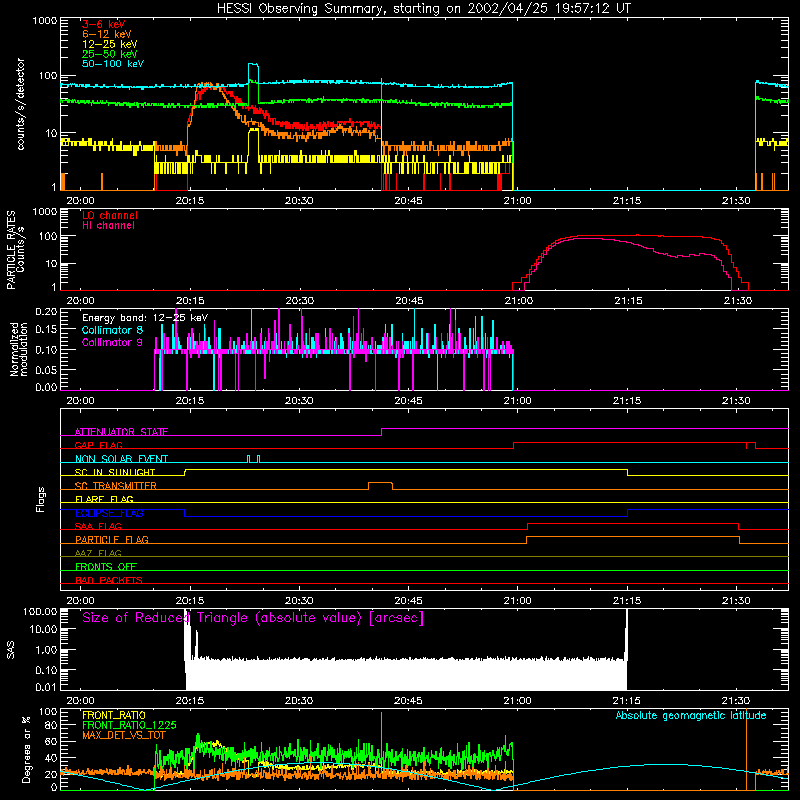Select the 'LO channel' legend entry
This screenshot has width=800, height=800.
[110, 215]
